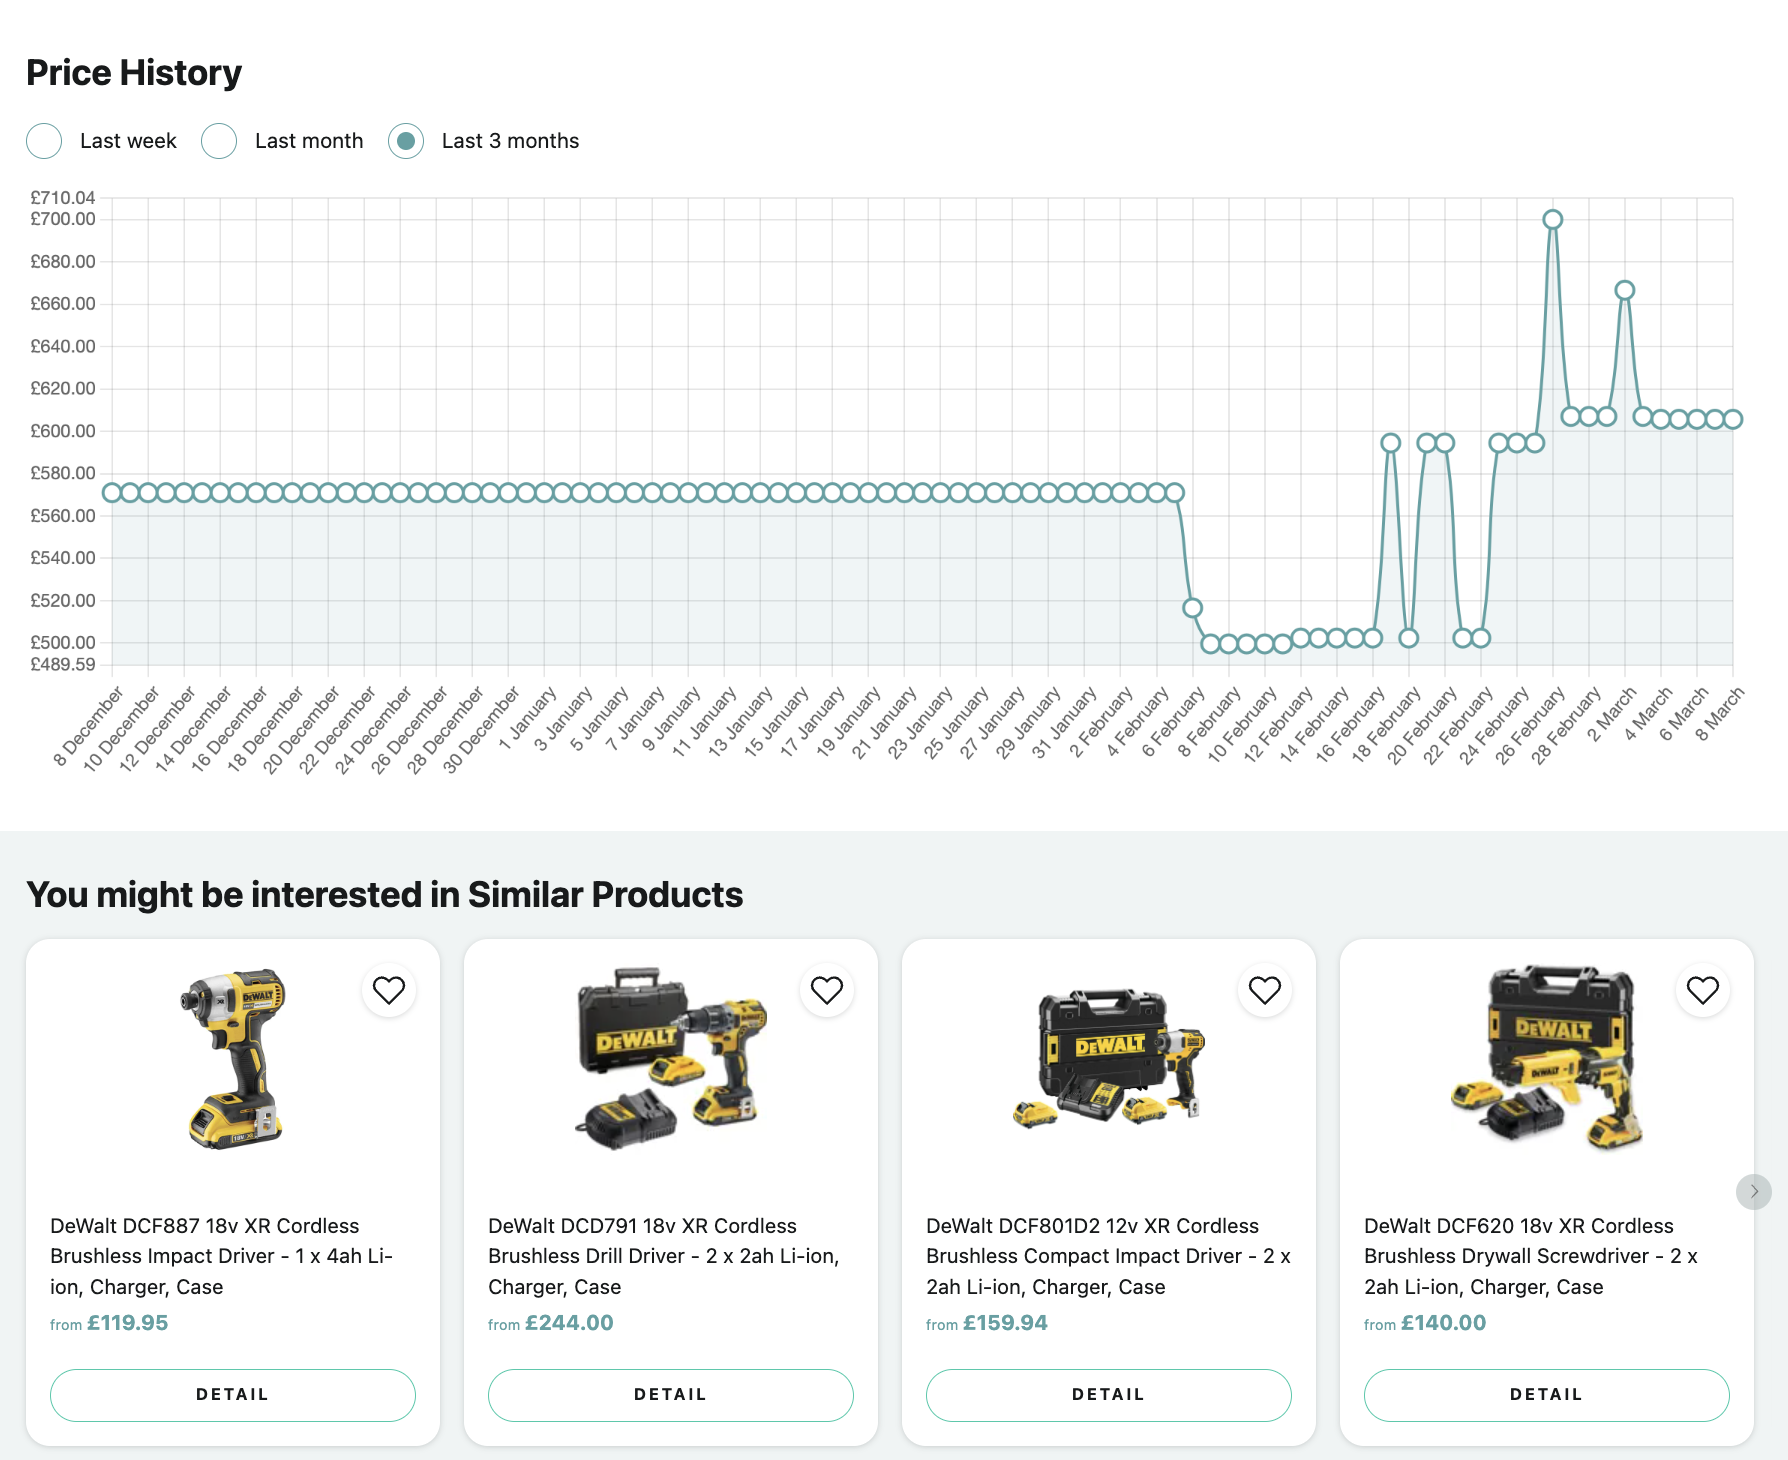The image size is (1788, 1460).
Task: Select the Last 3 months radio button
Action: click(406, 141)
